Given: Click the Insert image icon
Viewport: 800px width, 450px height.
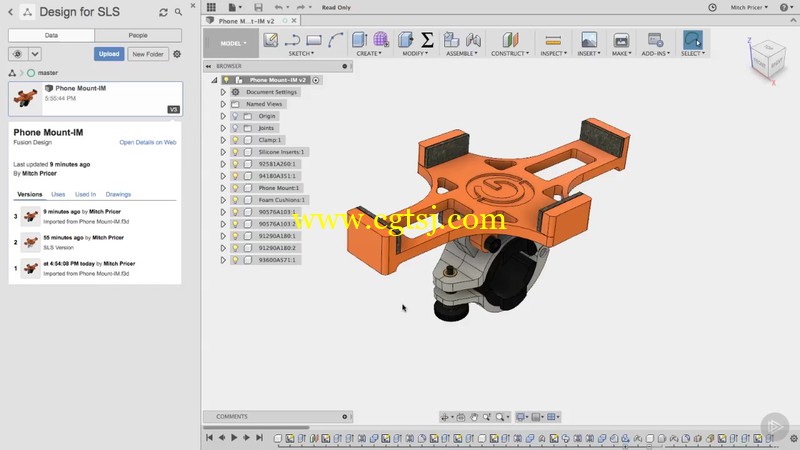Looking at the screenshot, I should [x=589, y=40].
